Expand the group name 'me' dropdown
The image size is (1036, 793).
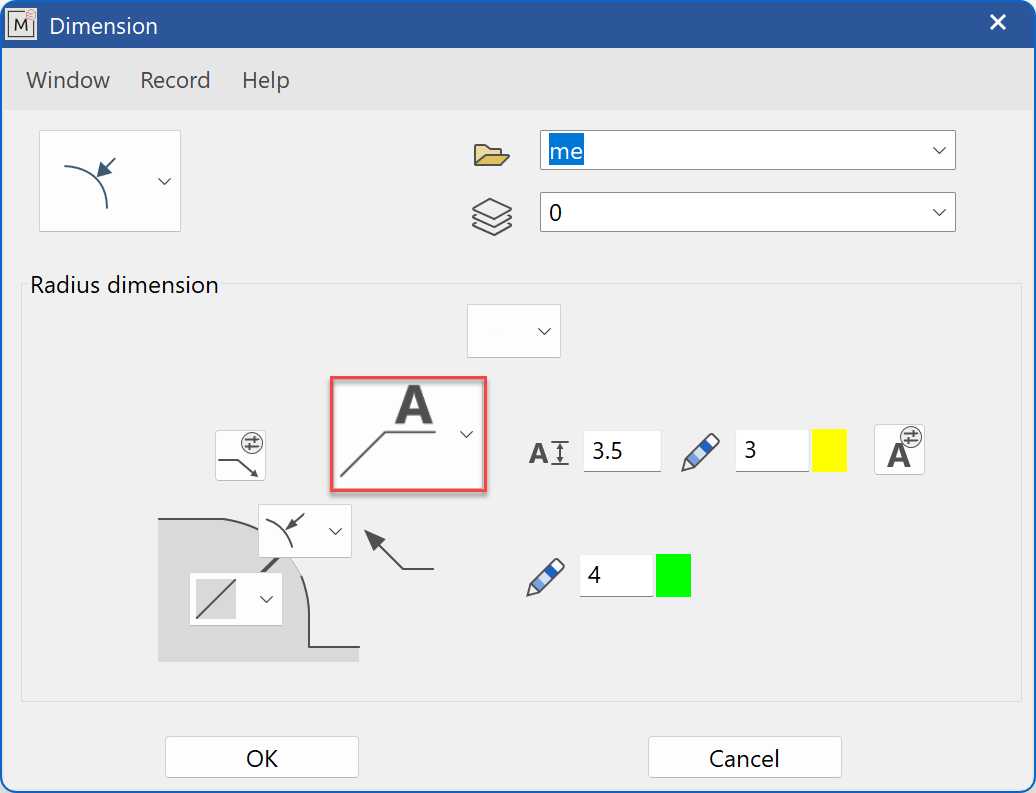[938, 150]
